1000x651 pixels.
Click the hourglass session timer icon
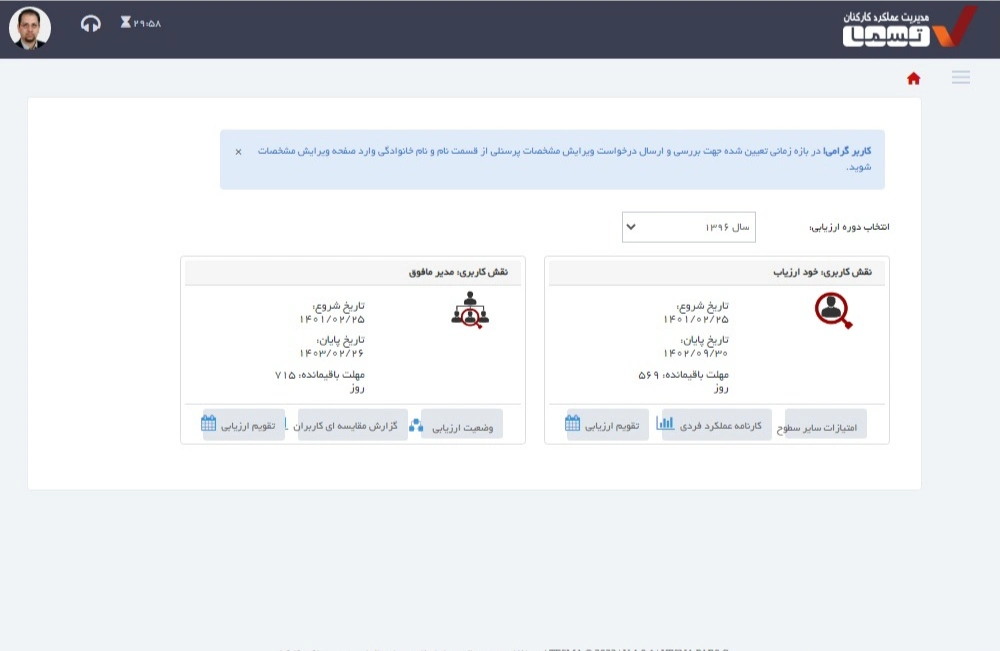[125, 22]
